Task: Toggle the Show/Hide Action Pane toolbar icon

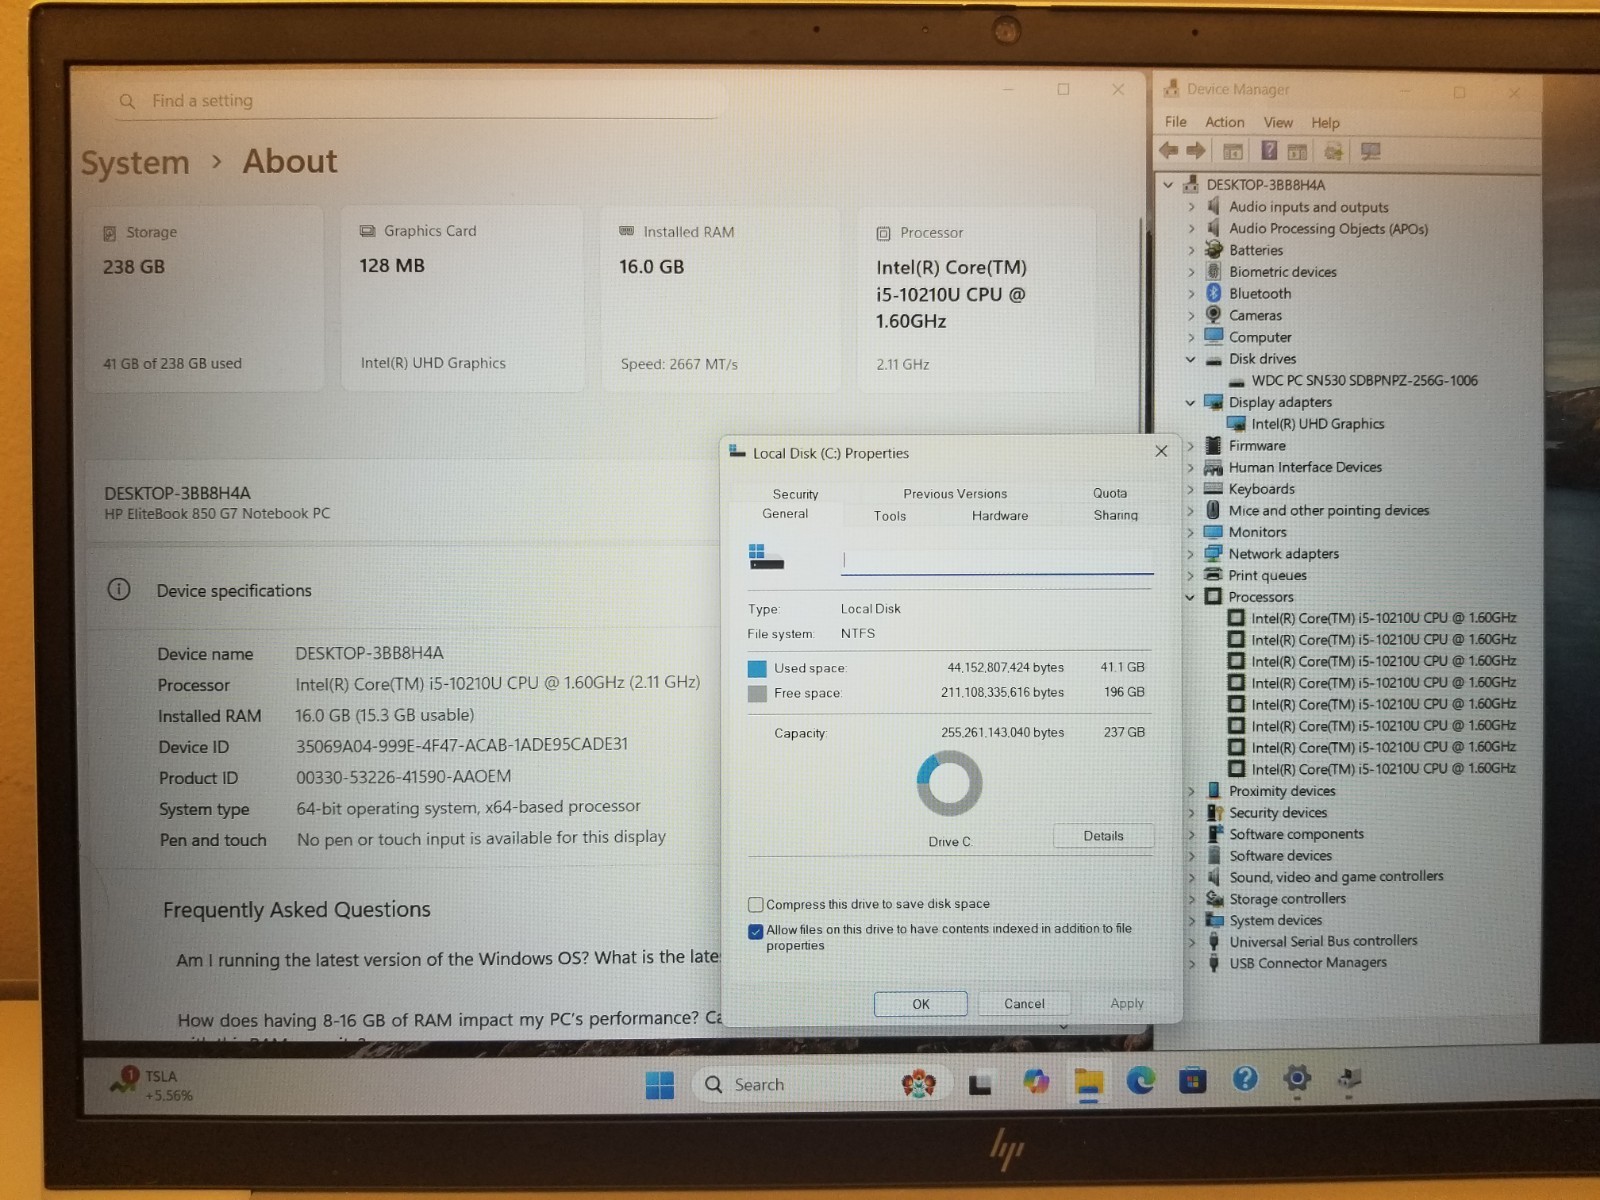Action: (1297, 152)
